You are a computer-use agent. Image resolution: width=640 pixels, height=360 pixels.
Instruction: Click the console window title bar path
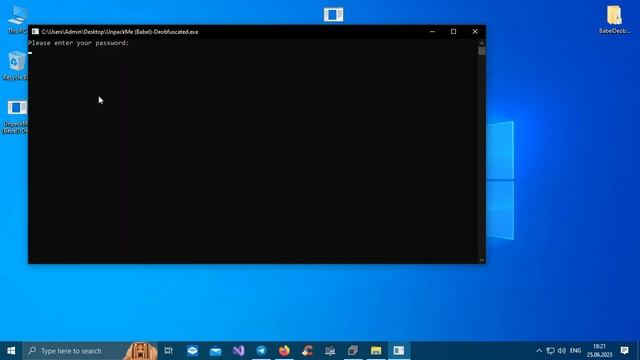click(120, 31)
